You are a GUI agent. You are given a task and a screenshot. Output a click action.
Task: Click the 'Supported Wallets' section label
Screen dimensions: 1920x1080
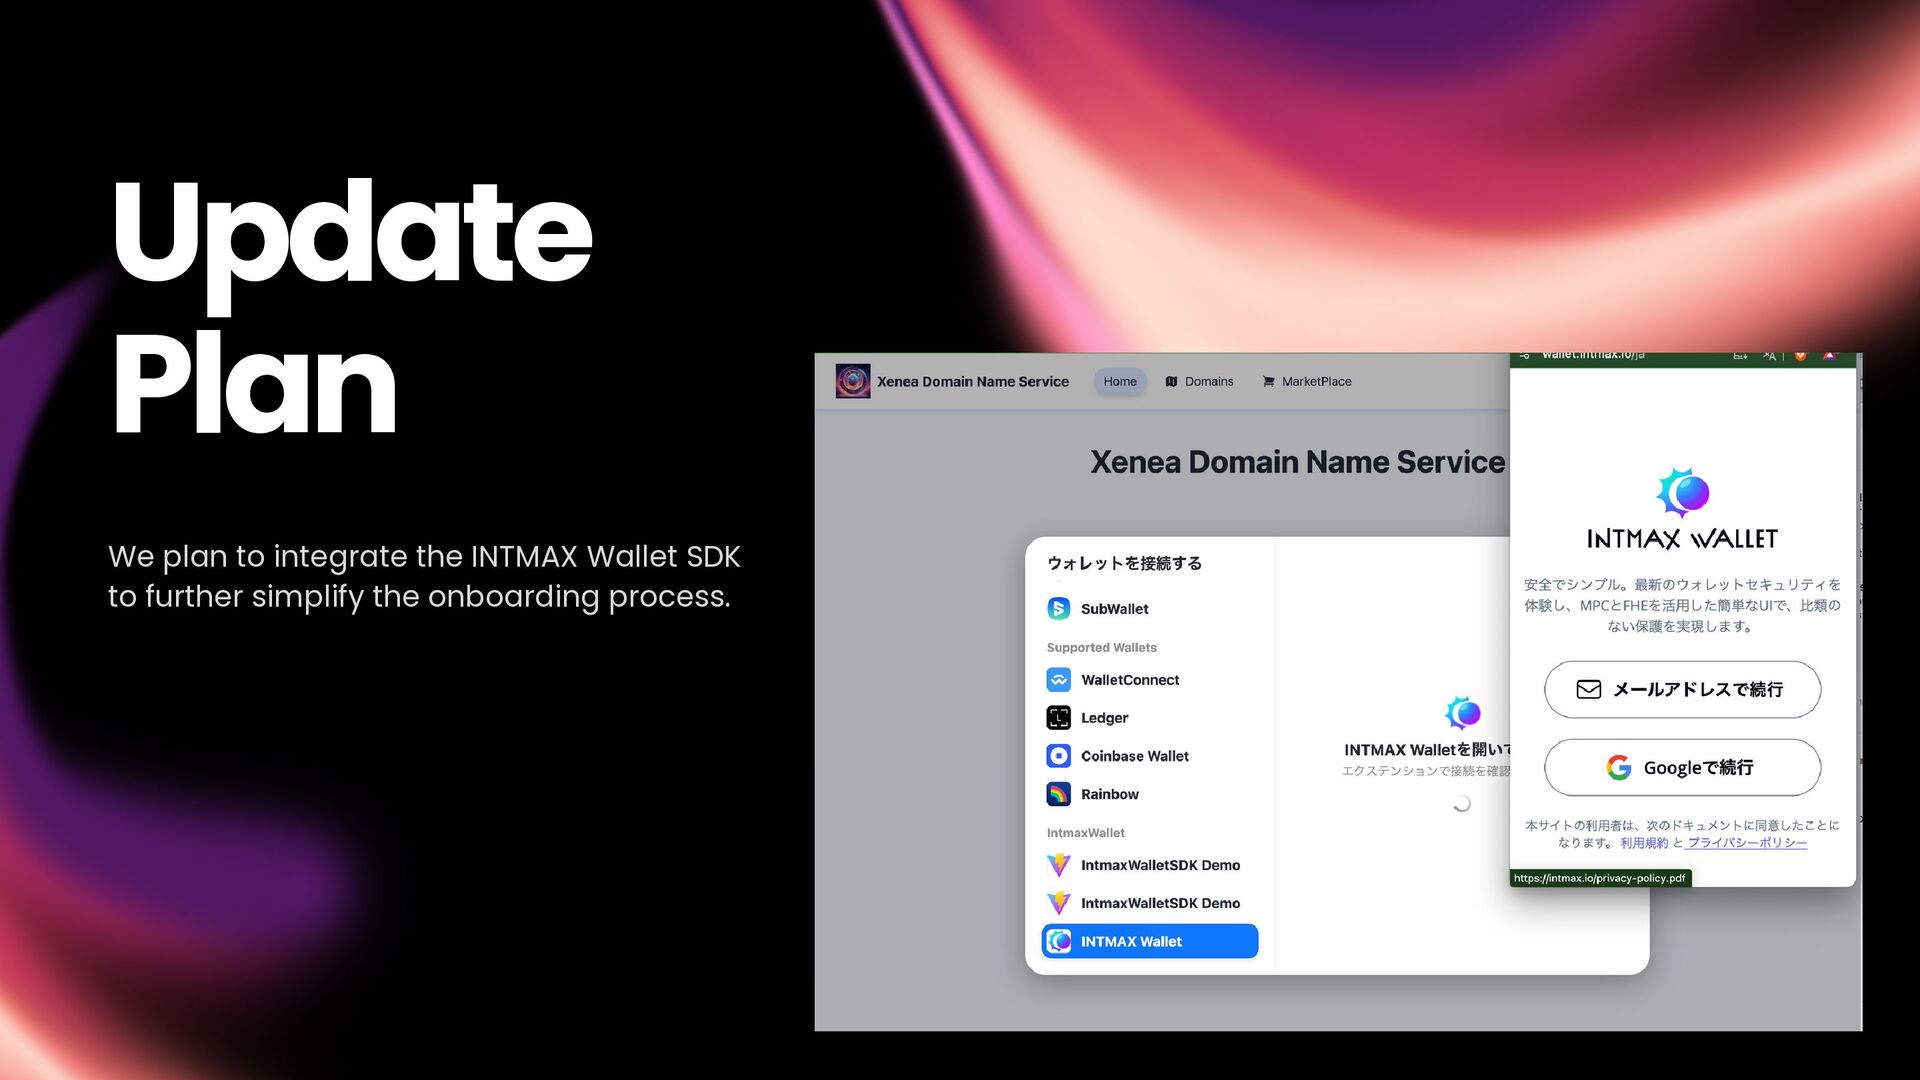click(1101, 647)
